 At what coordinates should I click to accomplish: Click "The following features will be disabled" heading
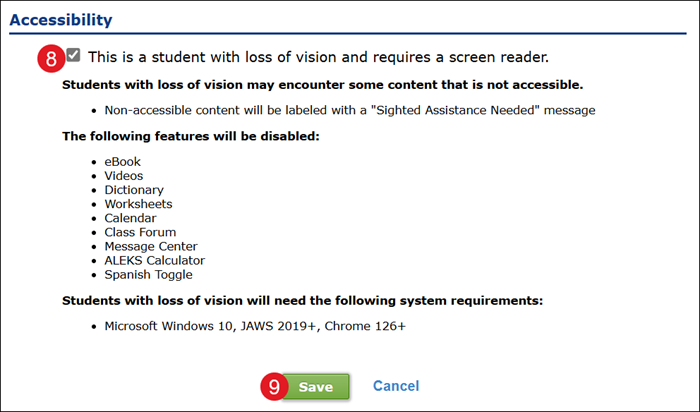190,135
